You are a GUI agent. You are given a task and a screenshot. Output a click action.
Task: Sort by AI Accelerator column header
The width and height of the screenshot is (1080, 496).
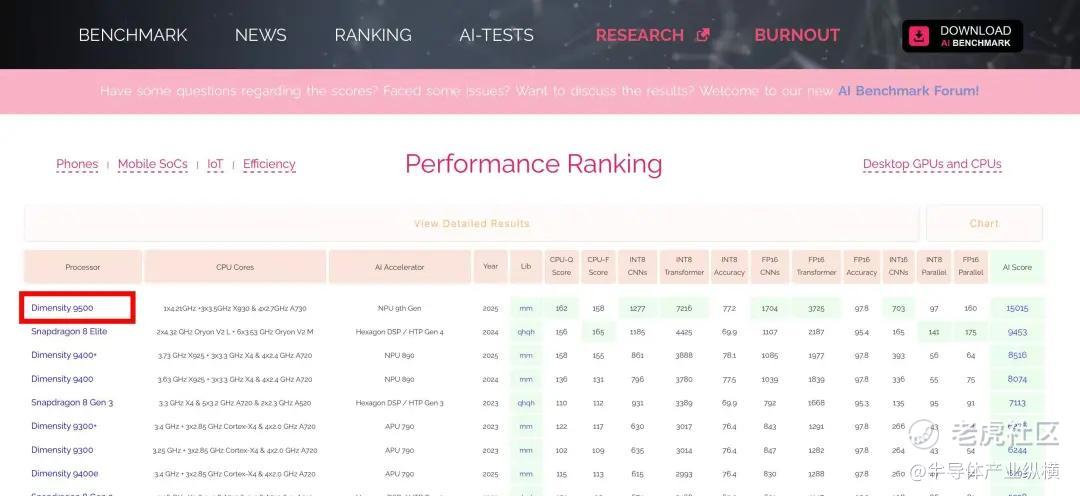click(x=400, y=267)
